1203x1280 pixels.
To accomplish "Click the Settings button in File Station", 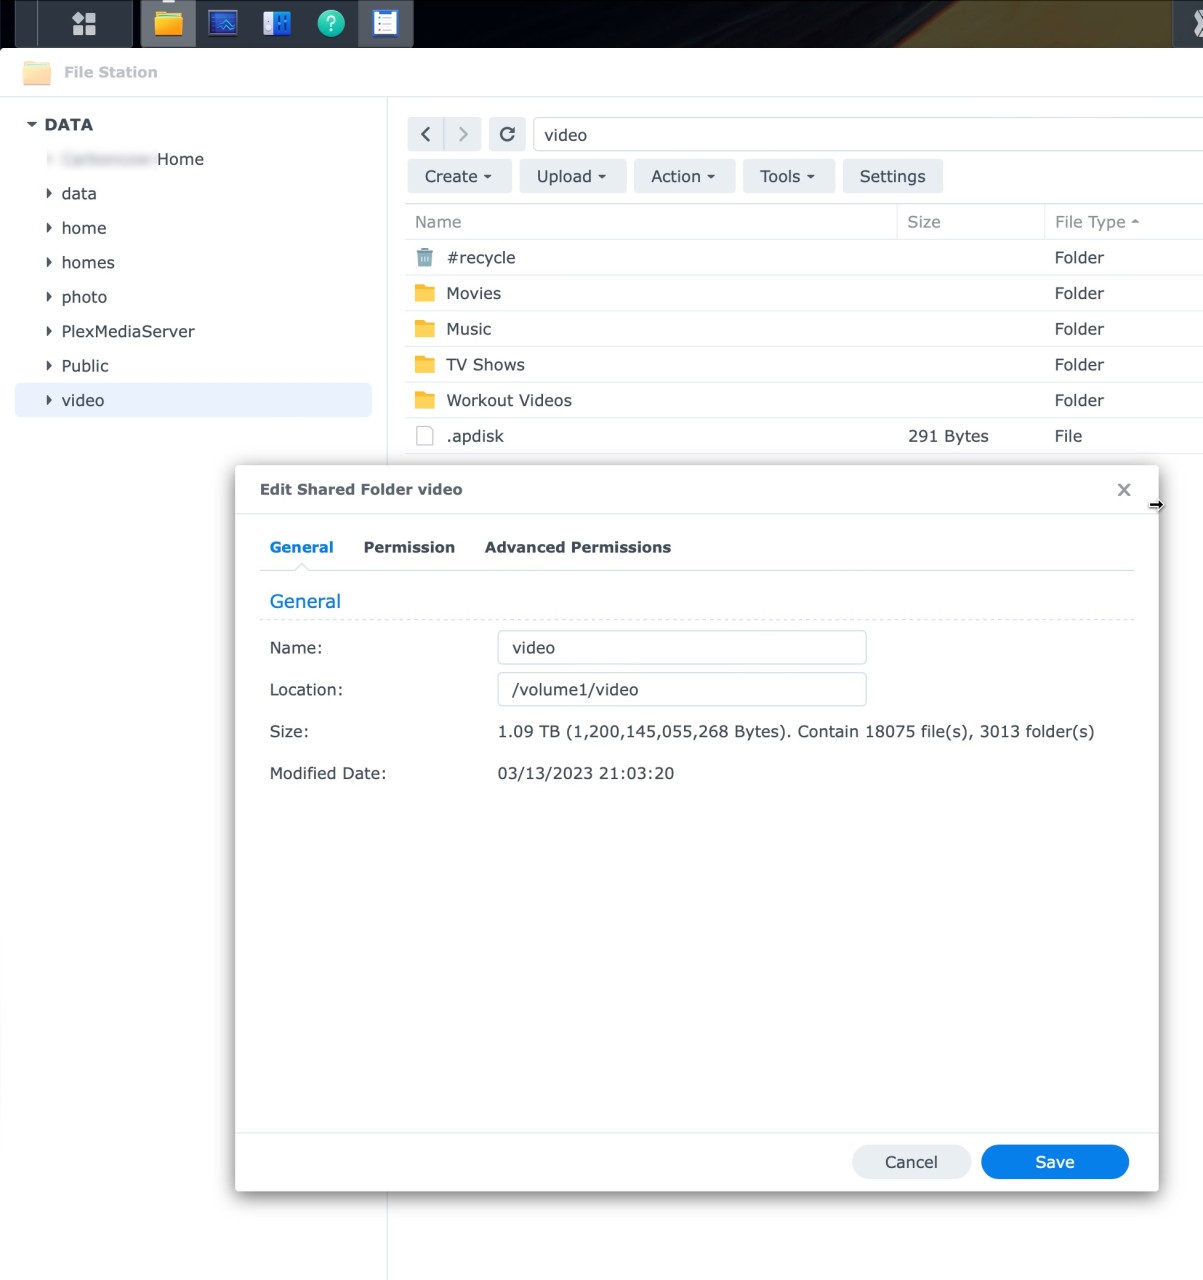I will (891, 176).
